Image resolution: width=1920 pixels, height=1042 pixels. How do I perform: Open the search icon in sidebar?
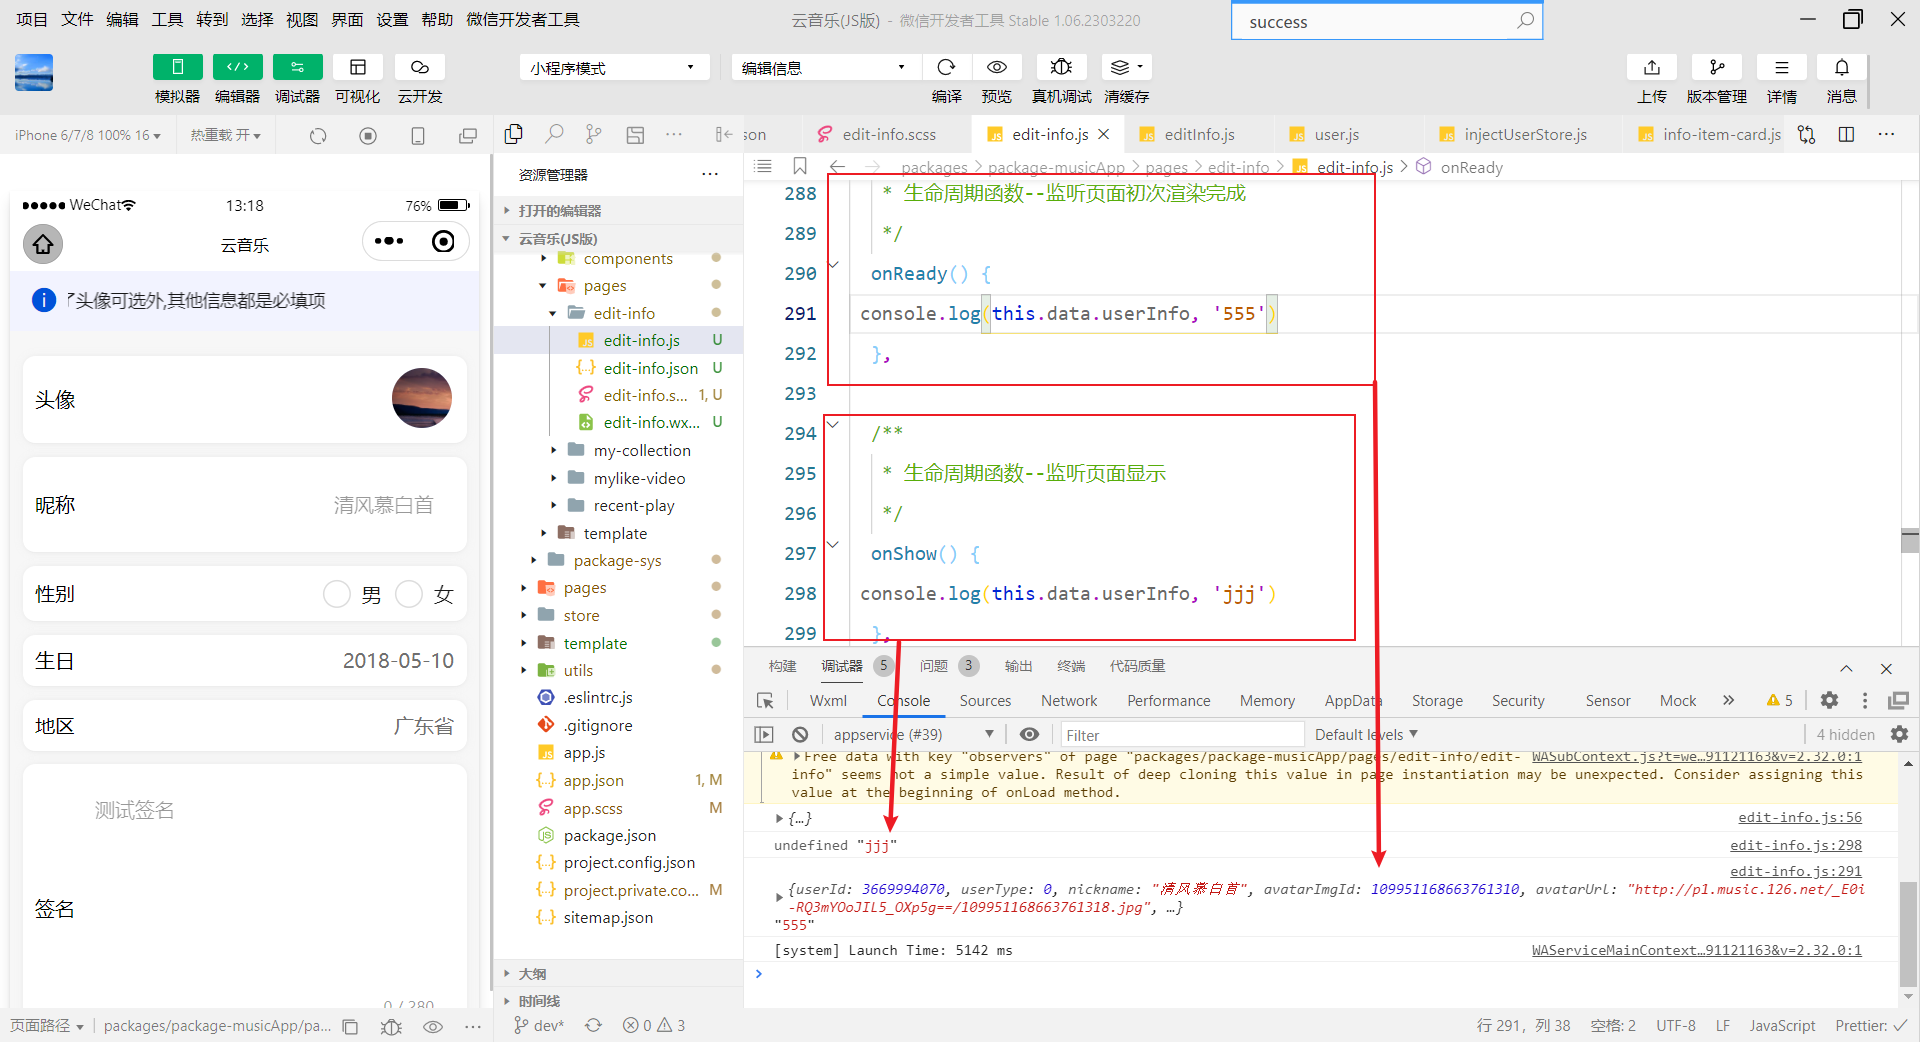(x=554, y=134)
